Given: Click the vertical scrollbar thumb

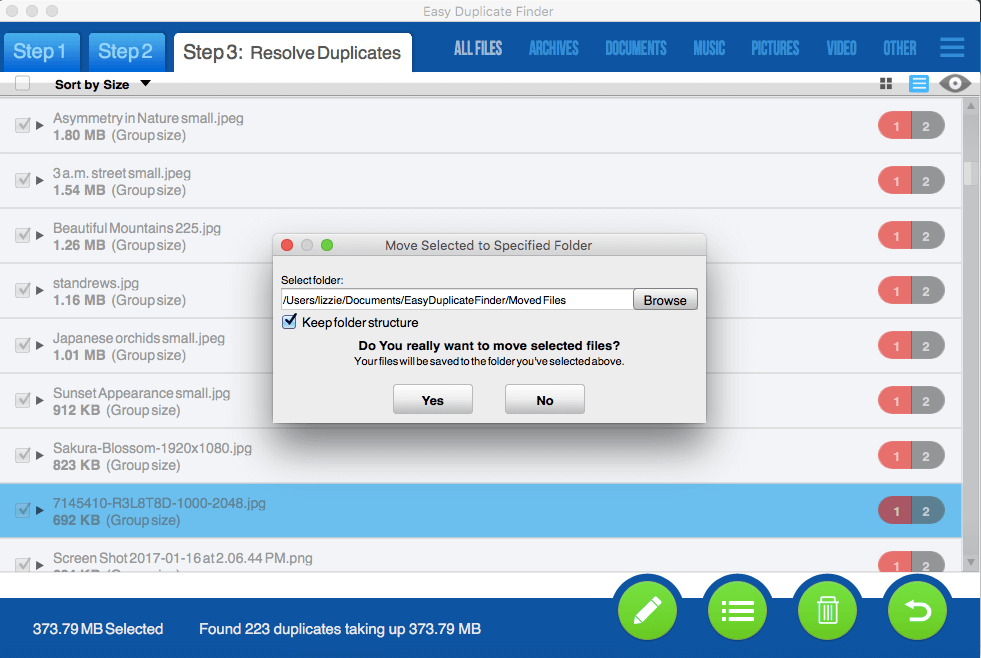Looking at the screenshot, I should [x=970, y=172].
